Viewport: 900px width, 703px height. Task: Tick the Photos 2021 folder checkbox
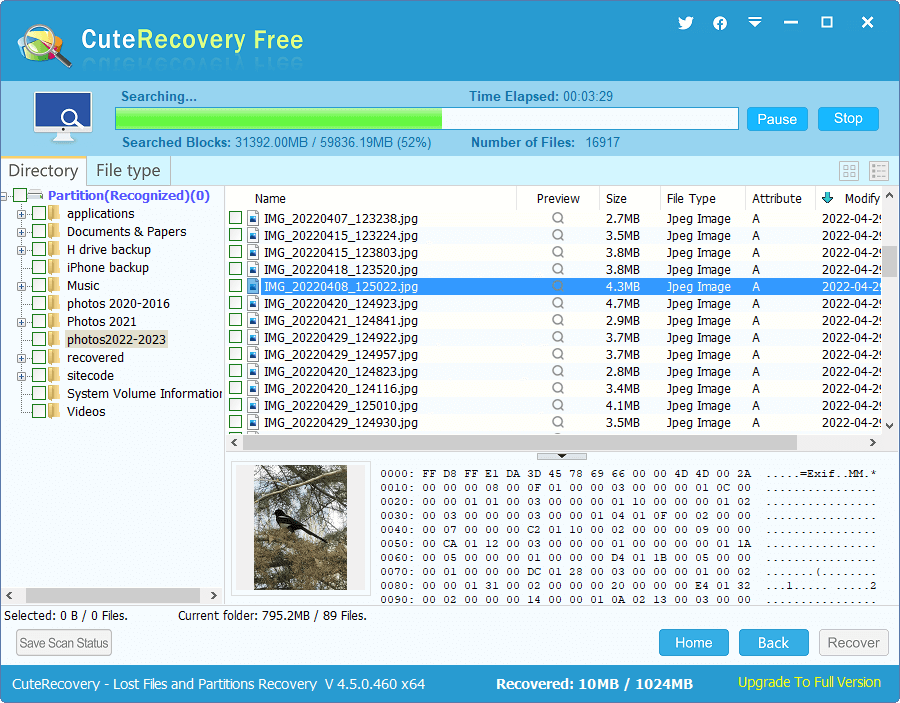point(39,322)
